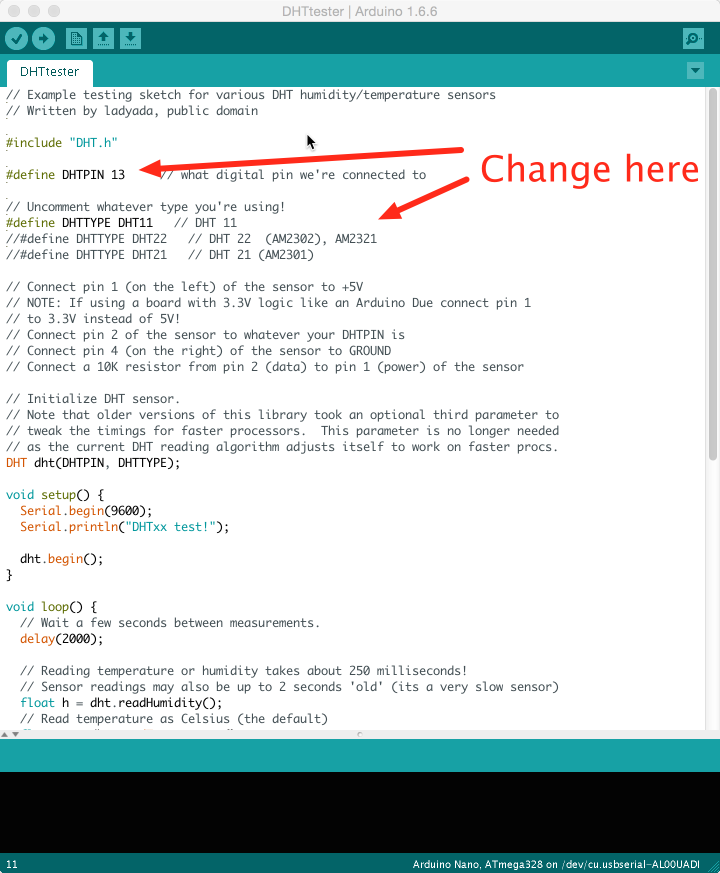Click the horizontal scrollbar below the code
The width and height of the screenshot is (720, 873).
[200, 735]
